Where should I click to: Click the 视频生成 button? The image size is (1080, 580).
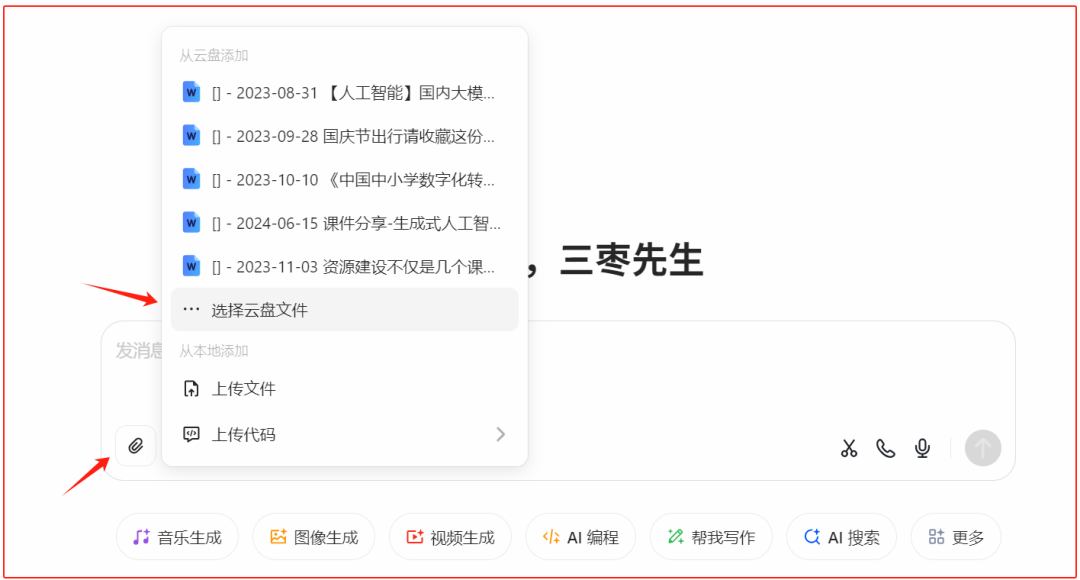click(450, 536)
